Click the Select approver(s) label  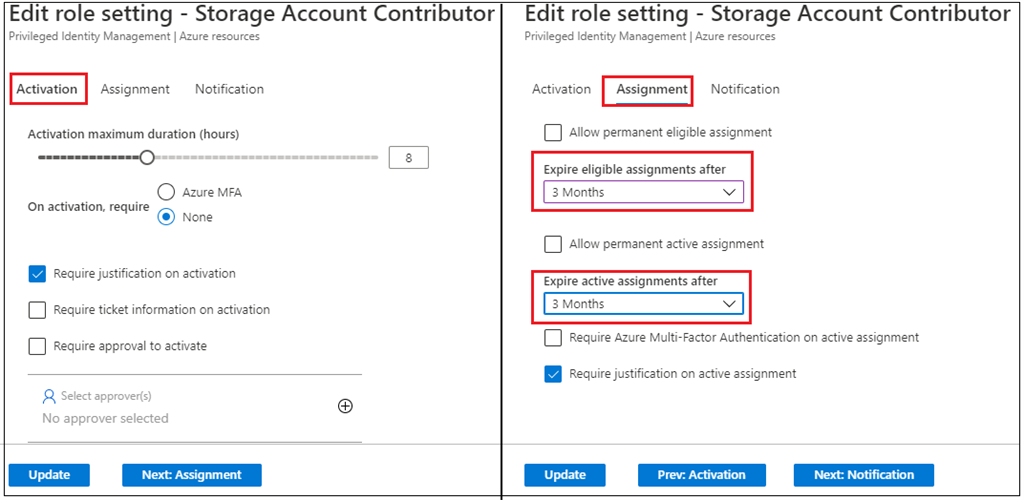[x=106, y=396]
